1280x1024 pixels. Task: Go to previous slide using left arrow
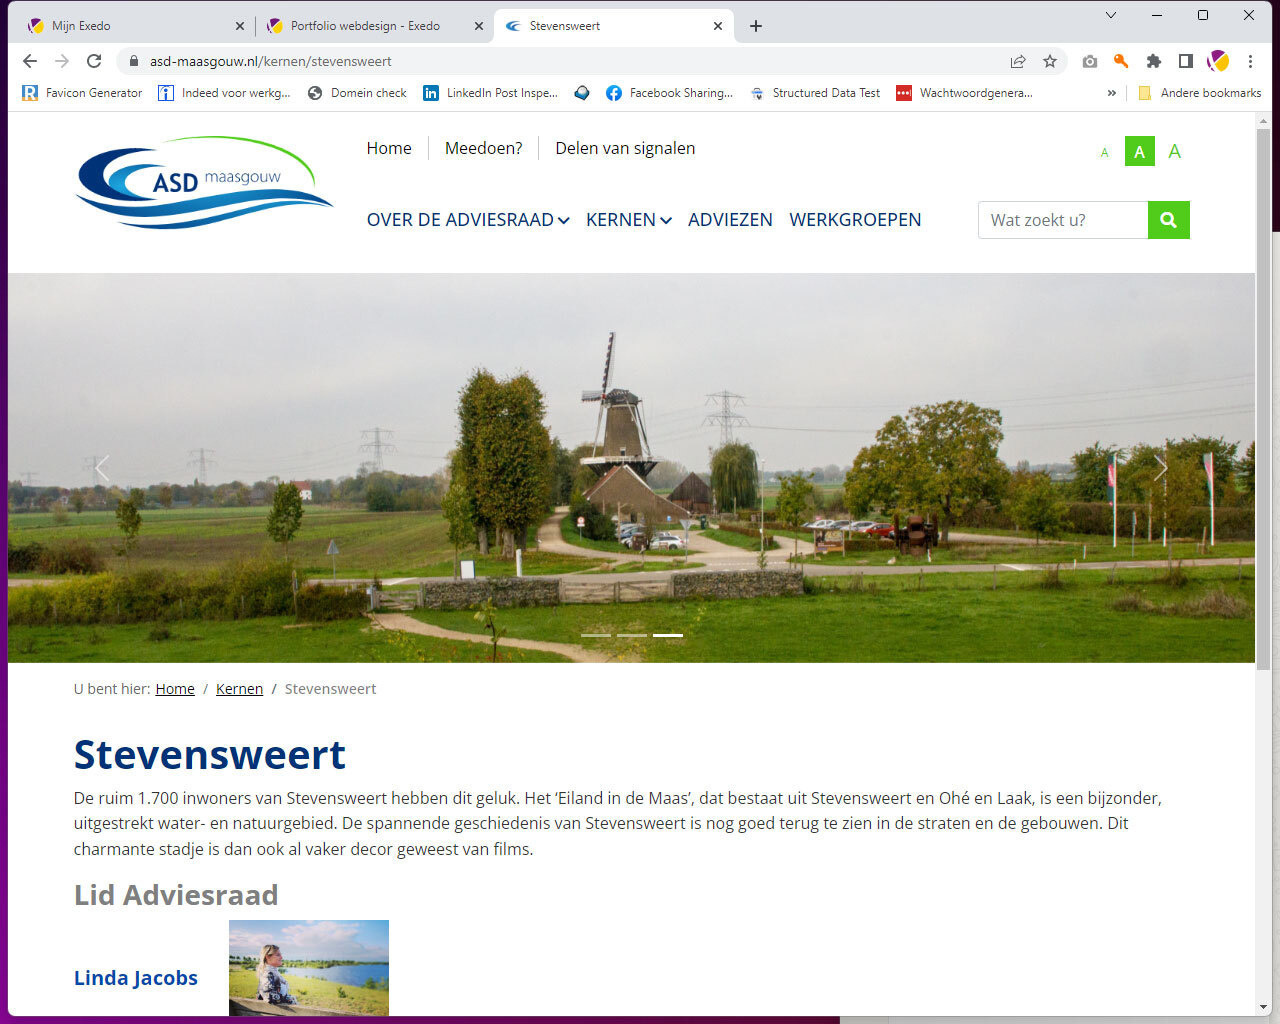coord(102,468)
